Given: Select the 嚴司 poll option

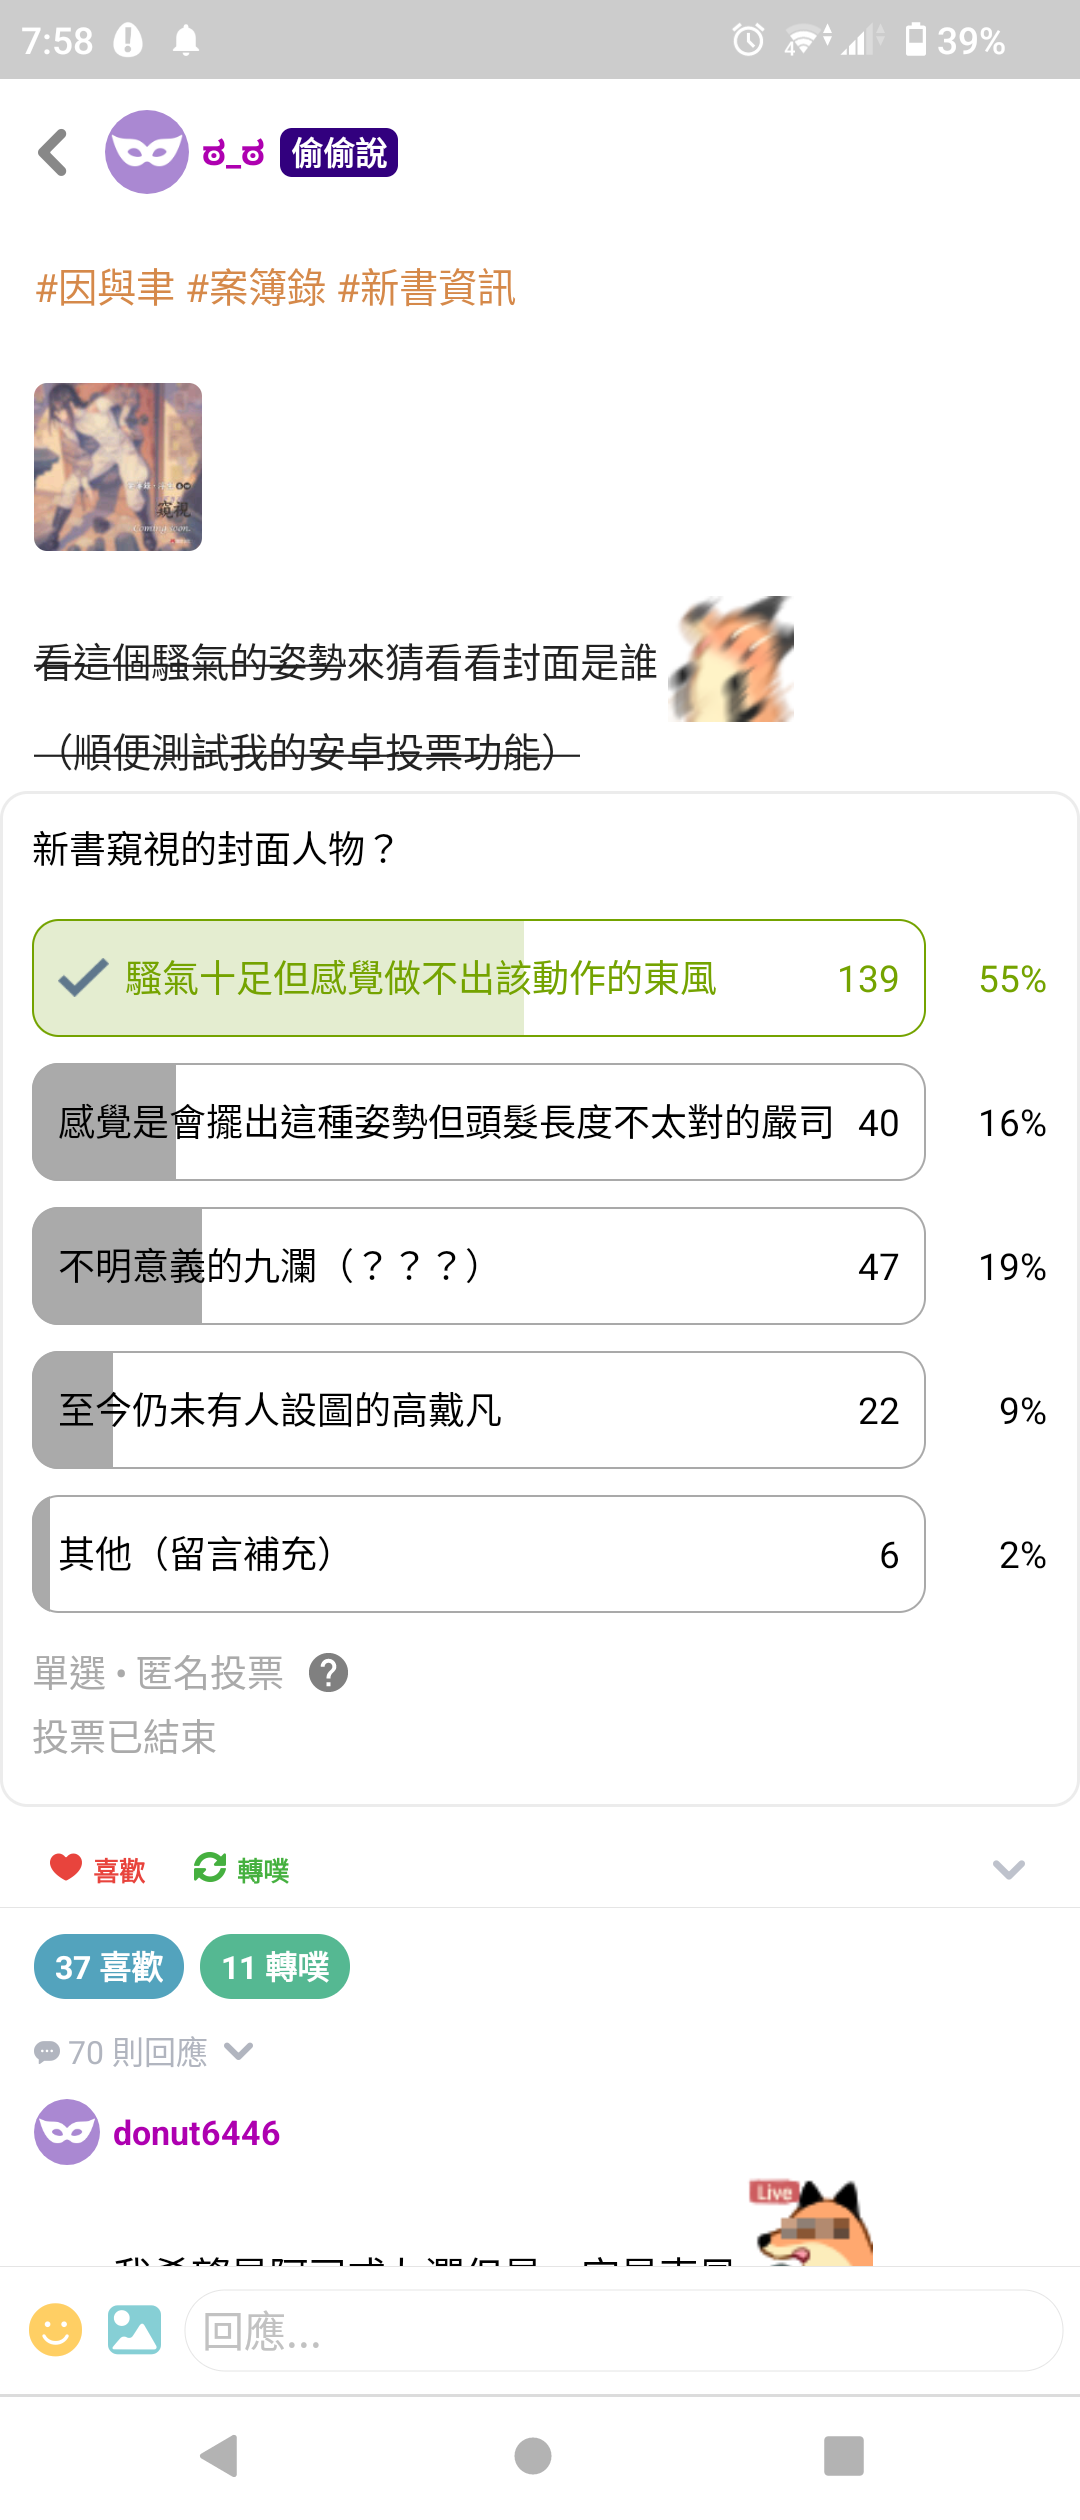Looking at the screenshot, I should click(479, 1122).
